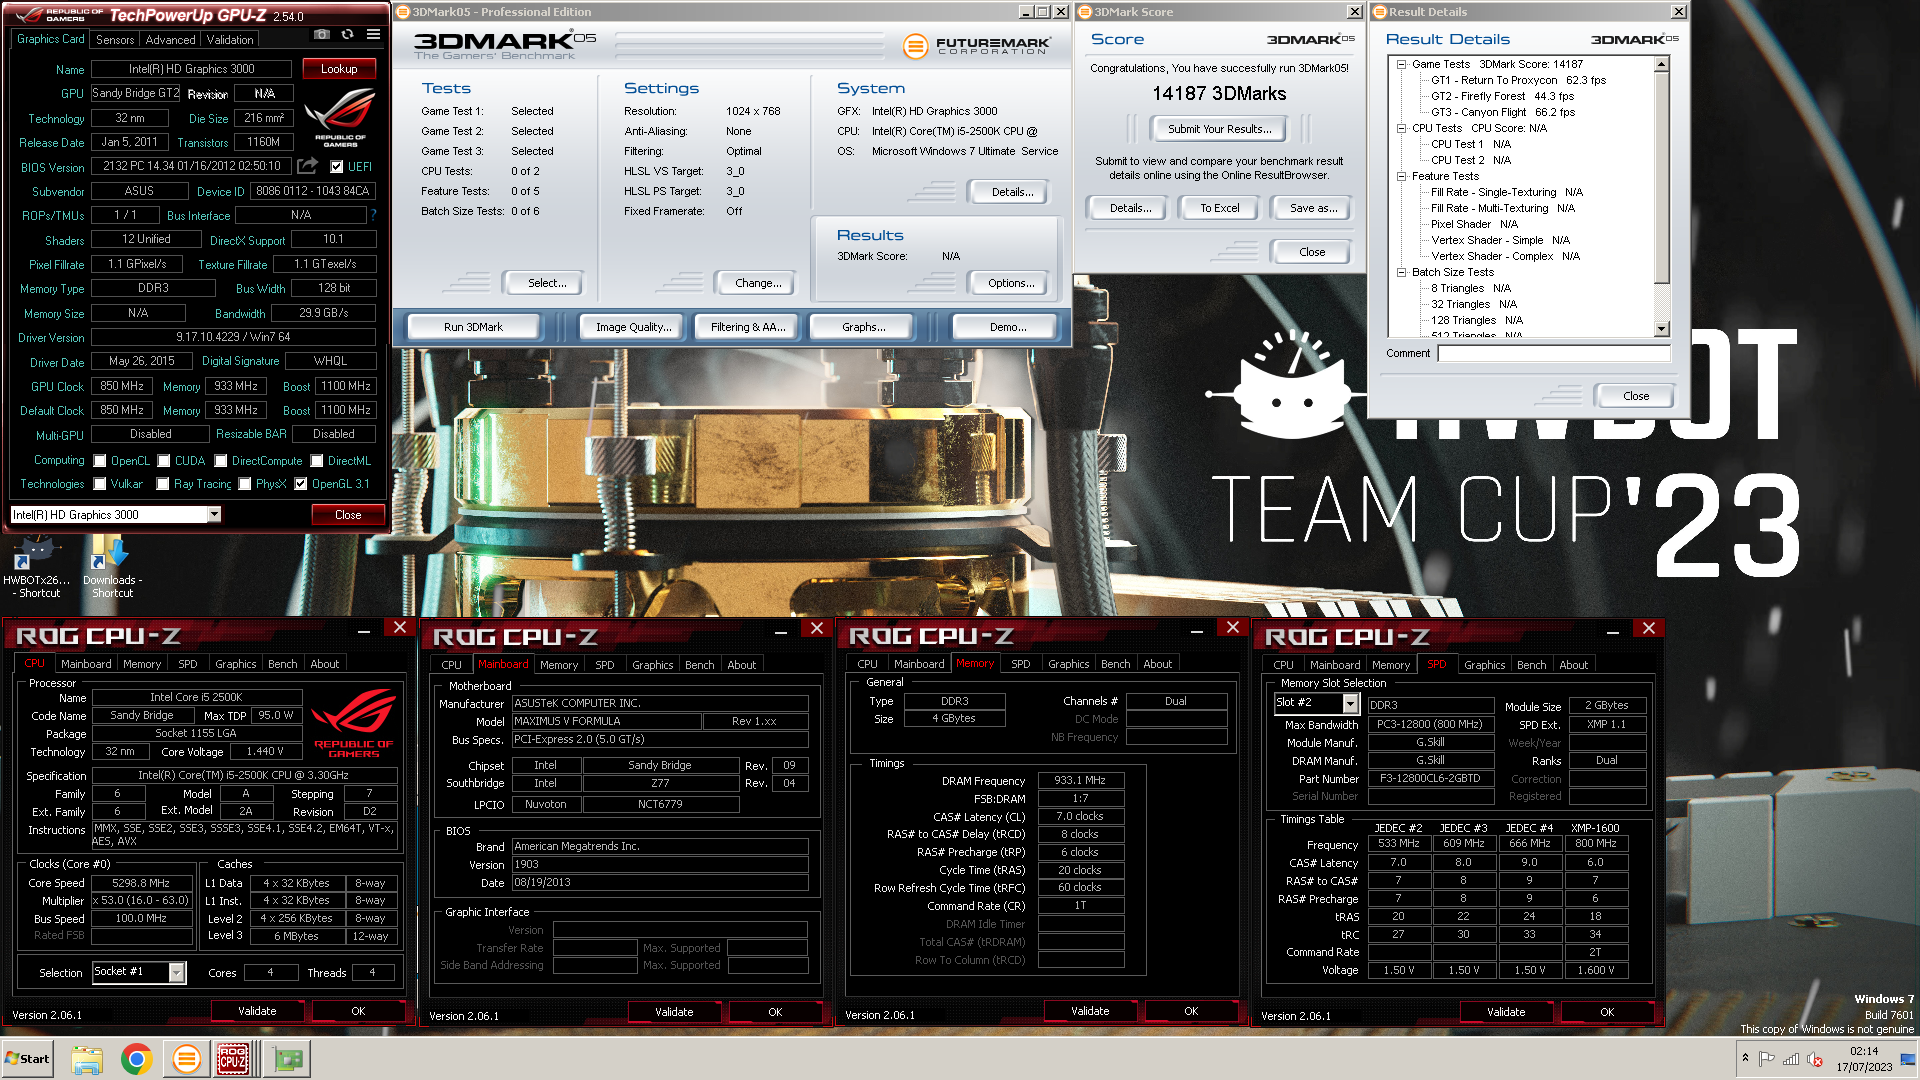Switch to ROG CPU-Z taskbar icon

234,1059
